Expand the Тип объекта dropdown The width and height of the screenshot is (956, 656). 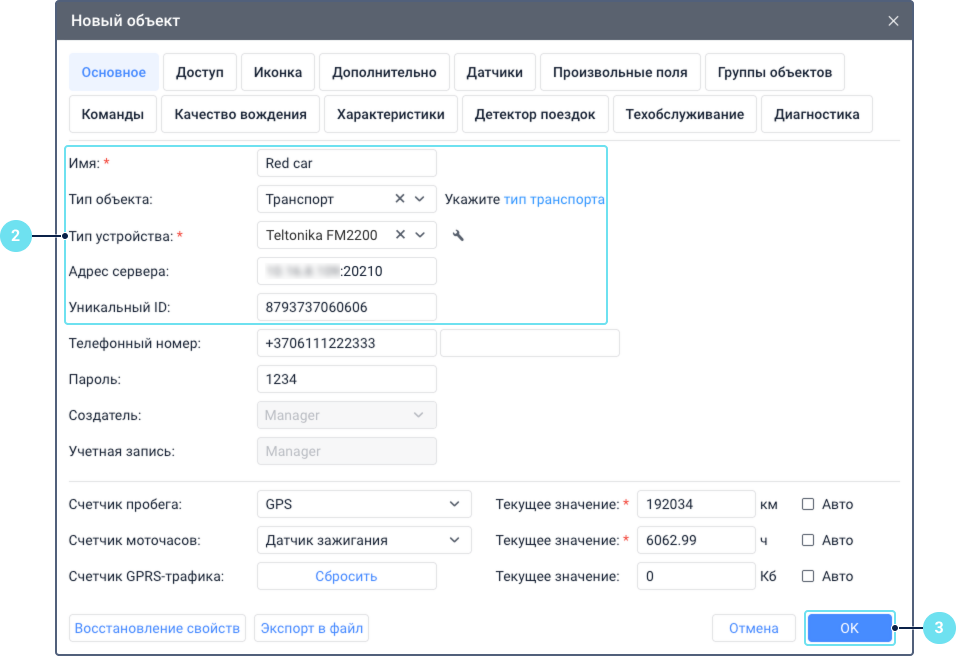tap(420, 199)
